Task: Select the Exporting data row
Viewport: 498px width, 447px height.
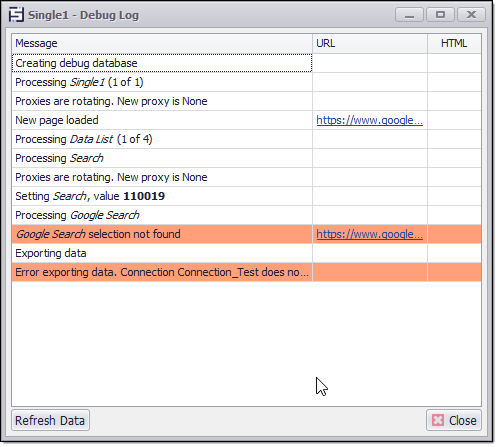Action: (246, 253)
